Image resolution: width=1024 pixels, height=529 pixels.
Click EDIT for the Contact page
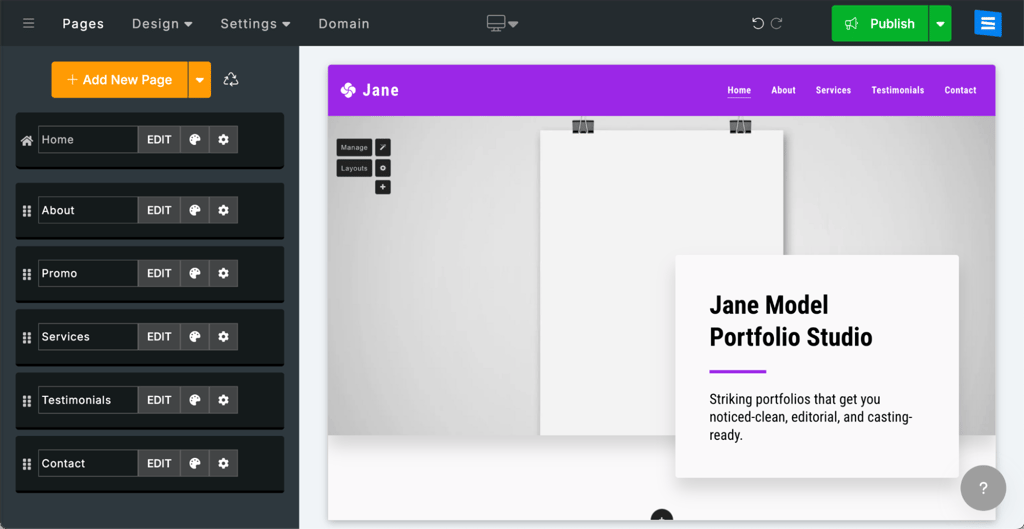tap(159, 464)
